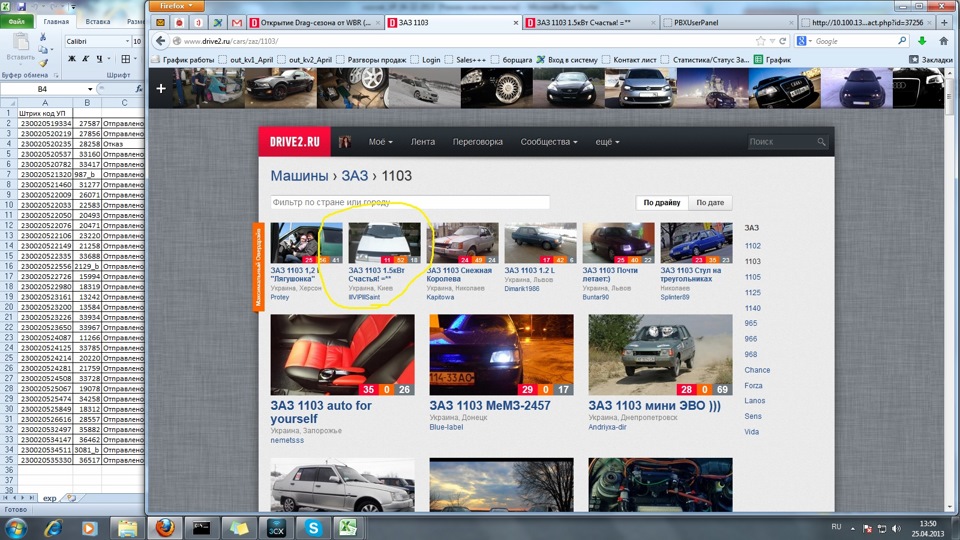Toggle italic К in Excel
960x540 pixels.
pyautogui.click(x=85, y=59)
